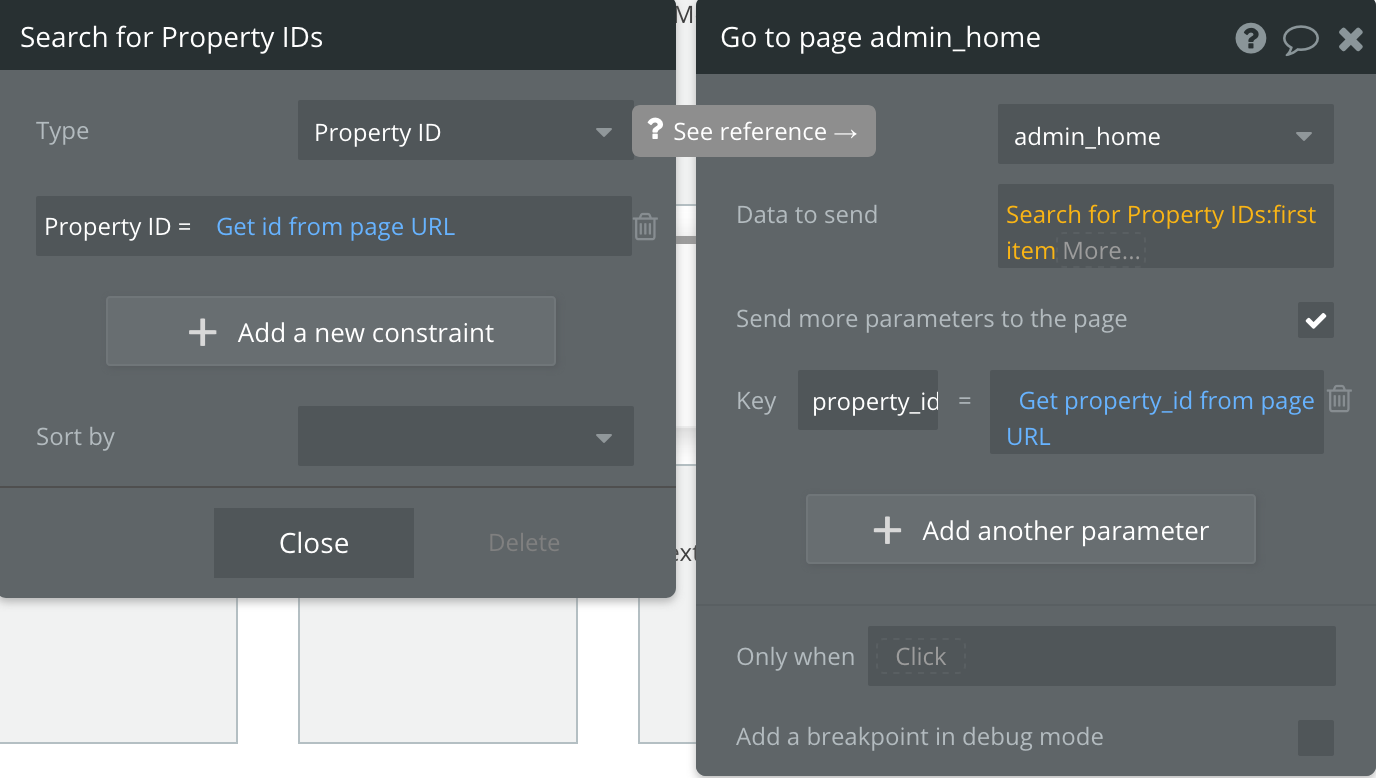Enable Add a breakpoint in debug mode

tap(1315, 738)
